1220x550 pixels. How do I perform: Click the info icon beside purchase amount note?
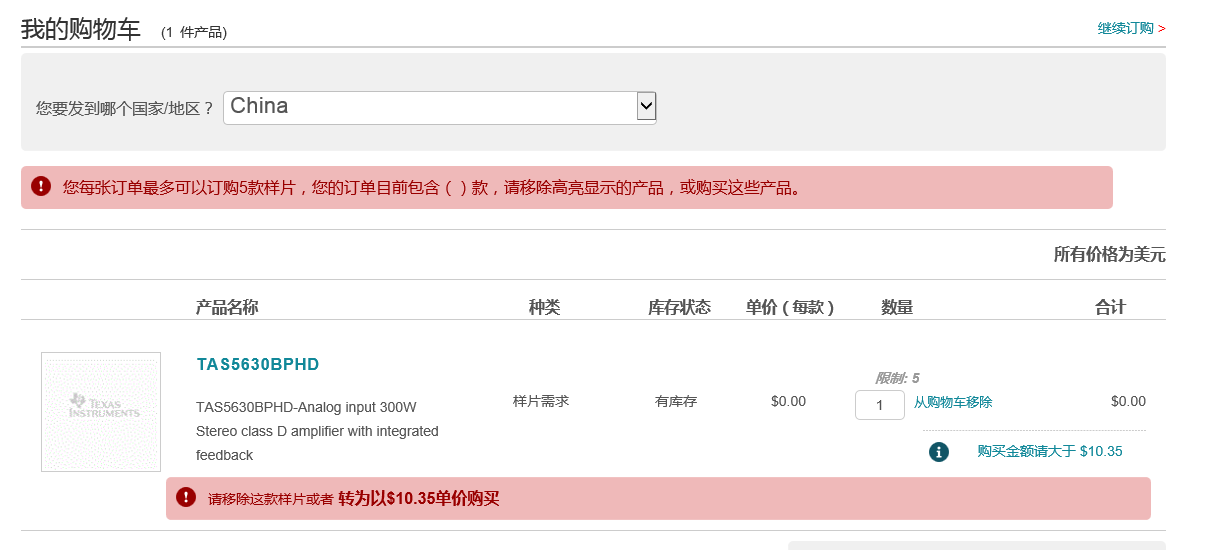tap(938, 452)
